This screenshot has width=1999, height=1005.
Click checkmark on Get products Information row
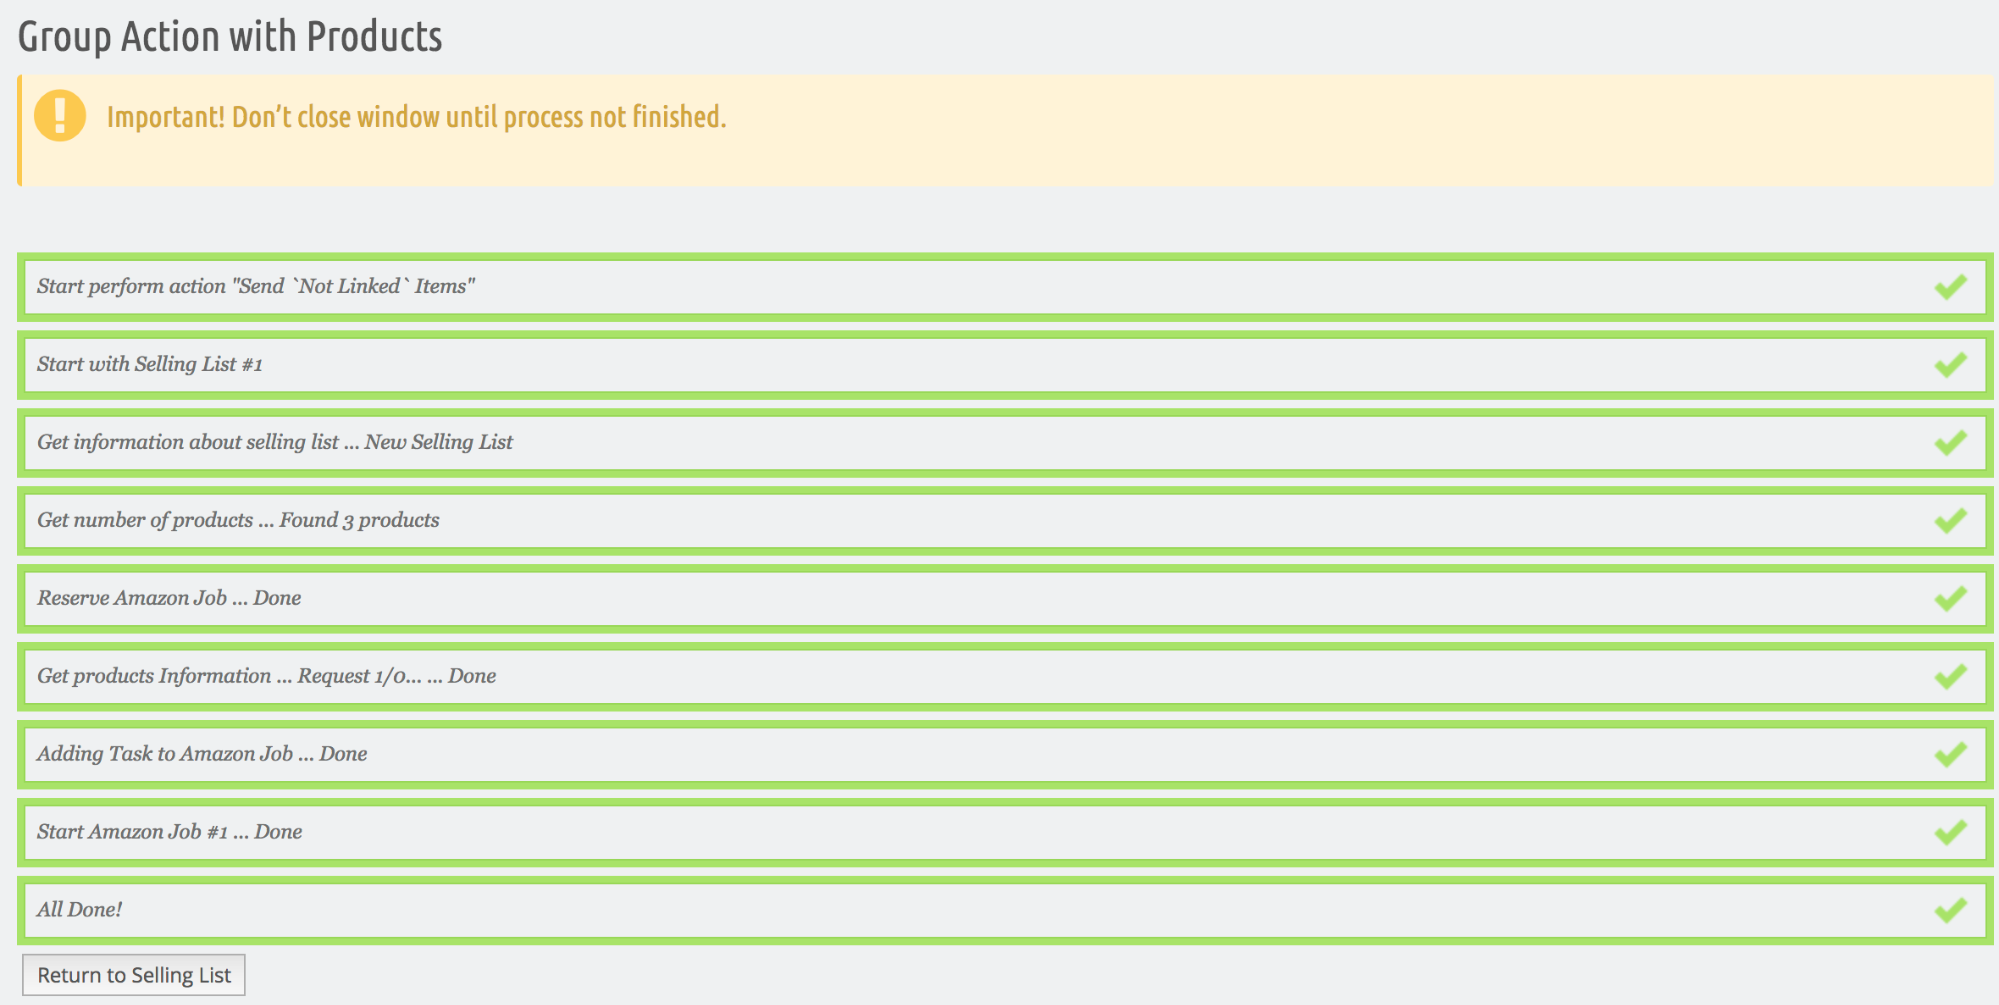1950,677
